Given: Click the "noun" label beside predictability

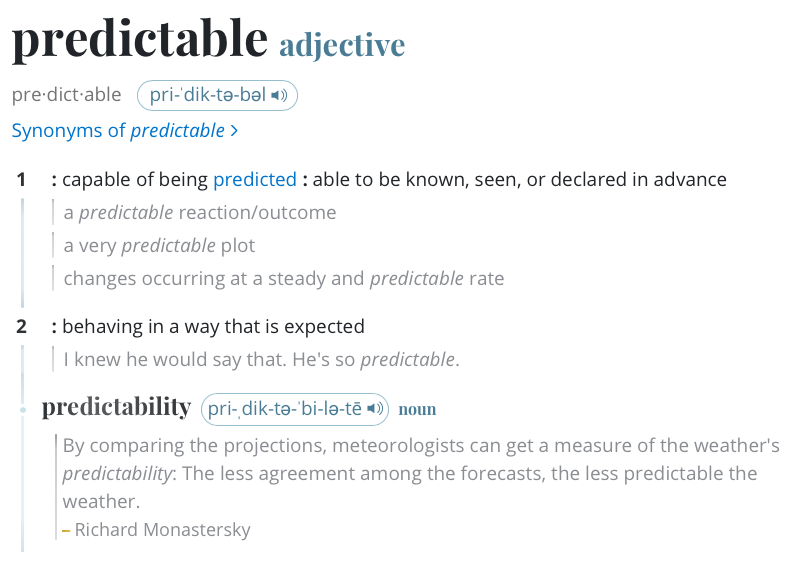Looking at the screenshot, I should [x=417, y=409].
